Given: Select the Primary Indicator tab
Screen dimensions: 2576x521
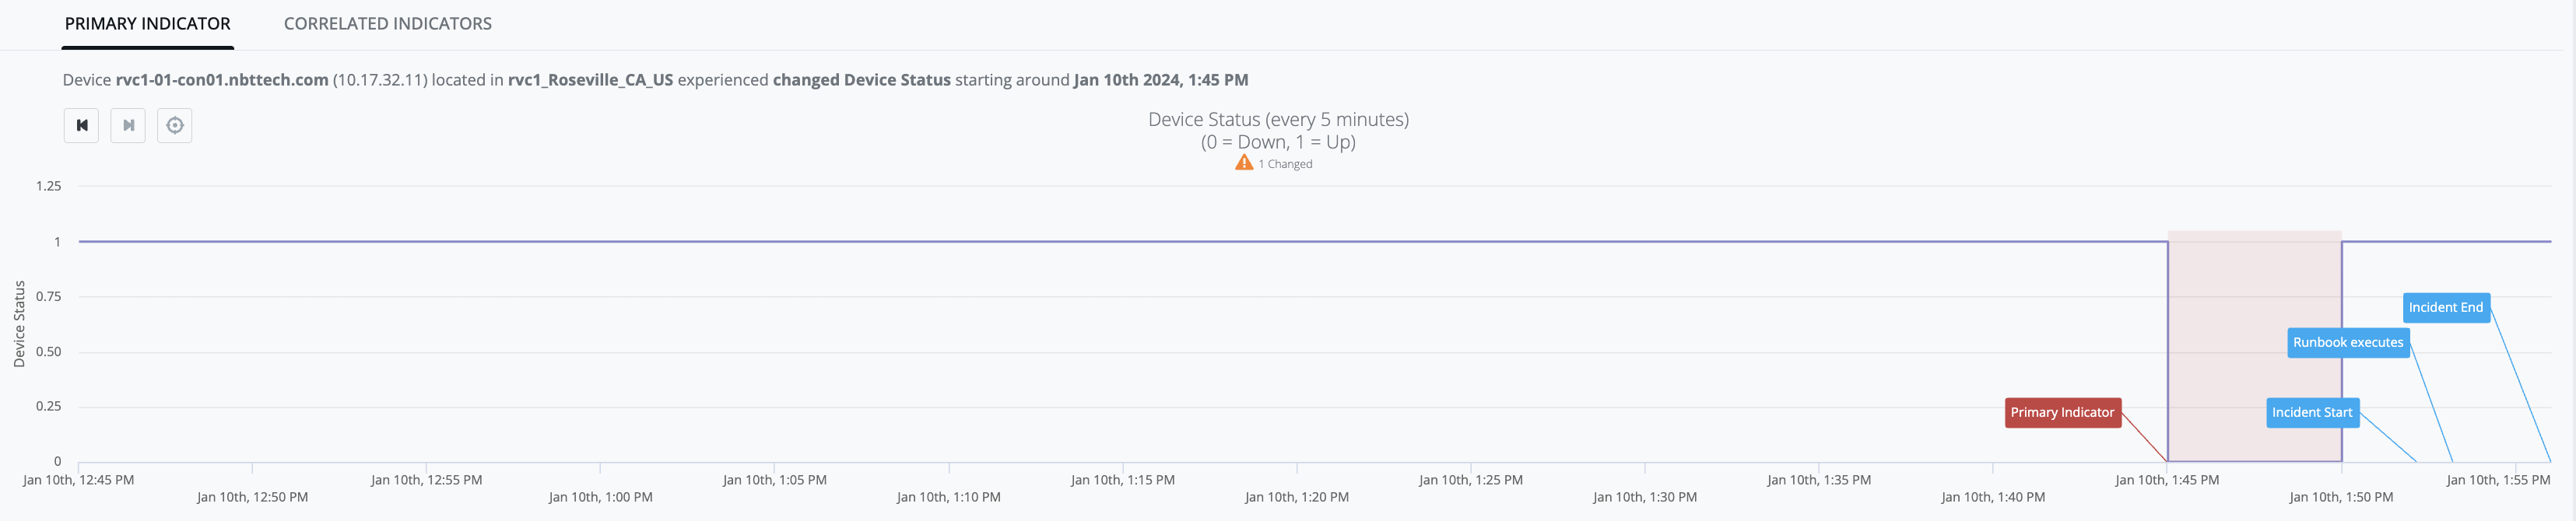Looking at the screenshot, I should (x=147, y=24).
